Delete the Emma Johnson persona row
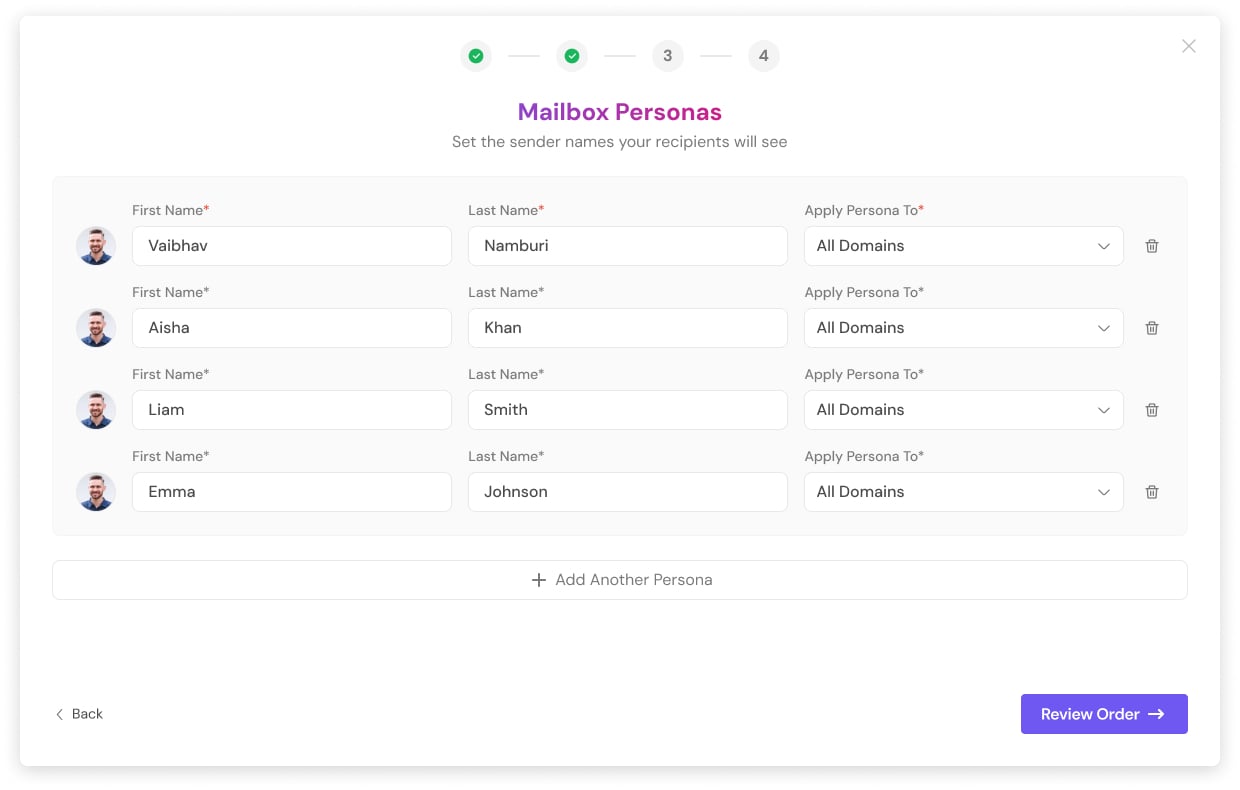The width and height of the screenshot is (1240, 790). [x=1152, y=492]
